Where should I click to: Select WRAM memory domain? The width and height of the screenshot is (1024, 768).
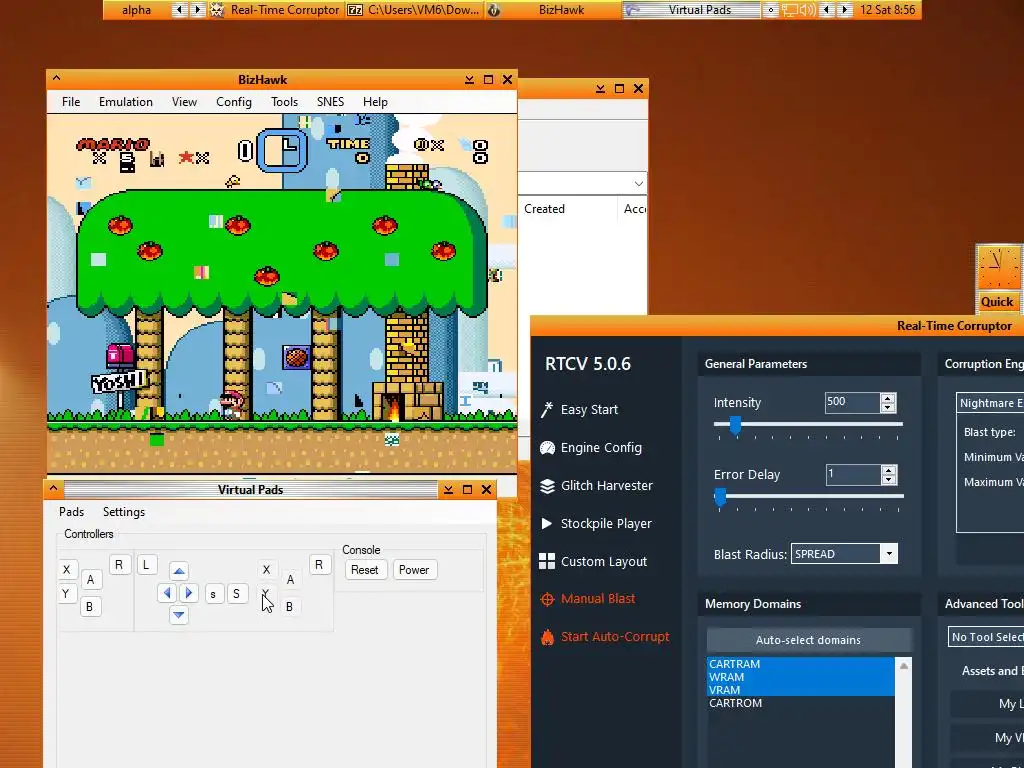801,677
